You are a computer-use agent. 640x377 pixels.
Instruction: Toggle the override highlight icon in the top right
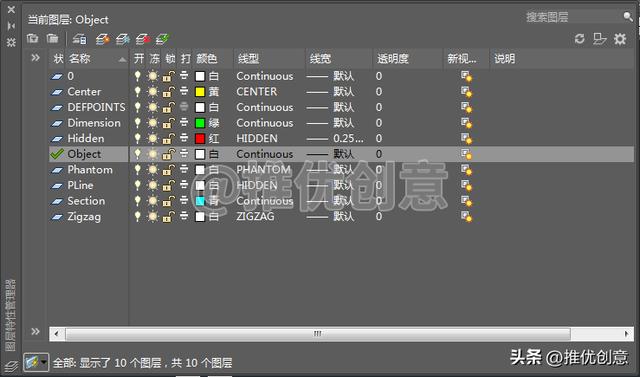[x=599, y=39]
